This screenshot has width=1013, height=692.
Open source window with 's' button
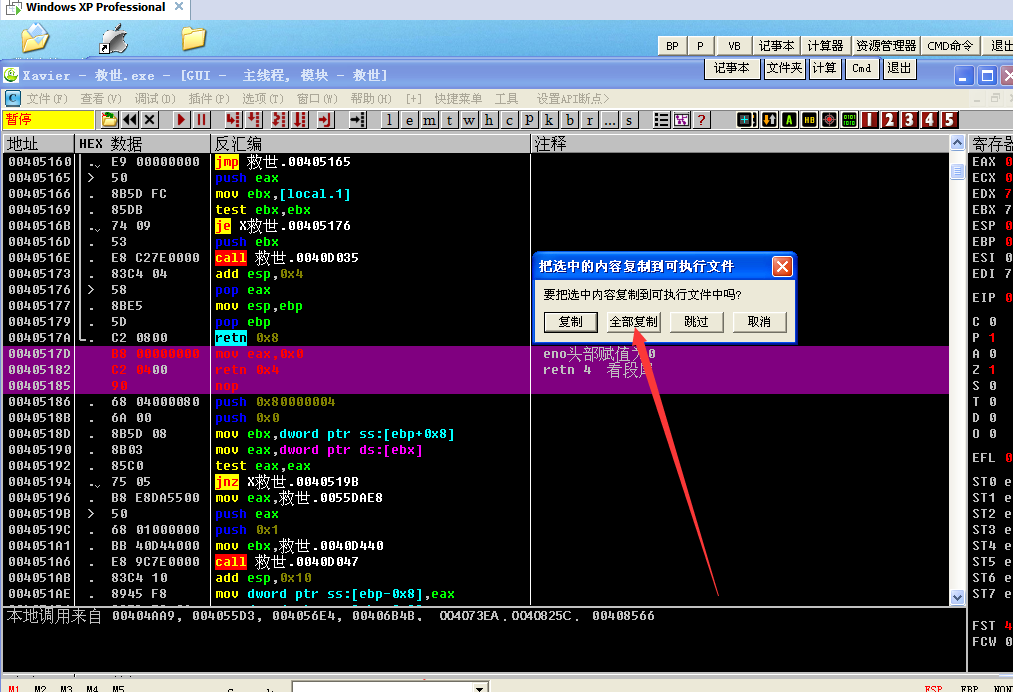pyautogui.click(x=629, y=120)
